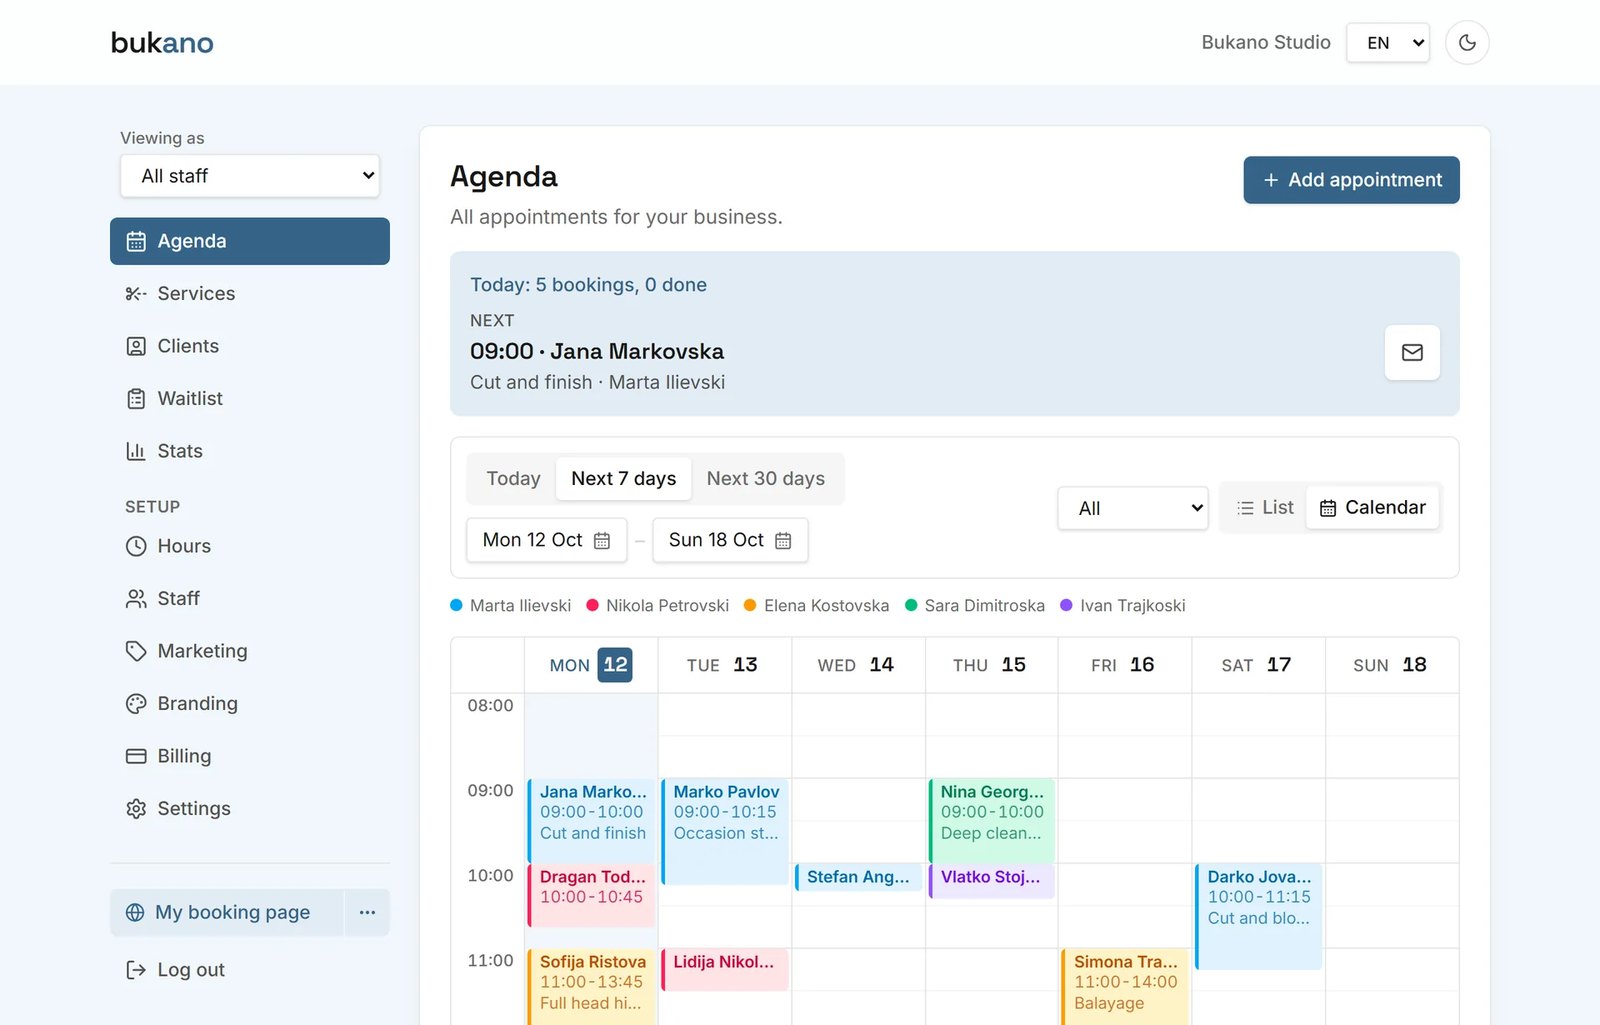Toggle dark mode moon icon
The width and height of the screenshot is (1600, 1025).
click(x=1467, y=43)
